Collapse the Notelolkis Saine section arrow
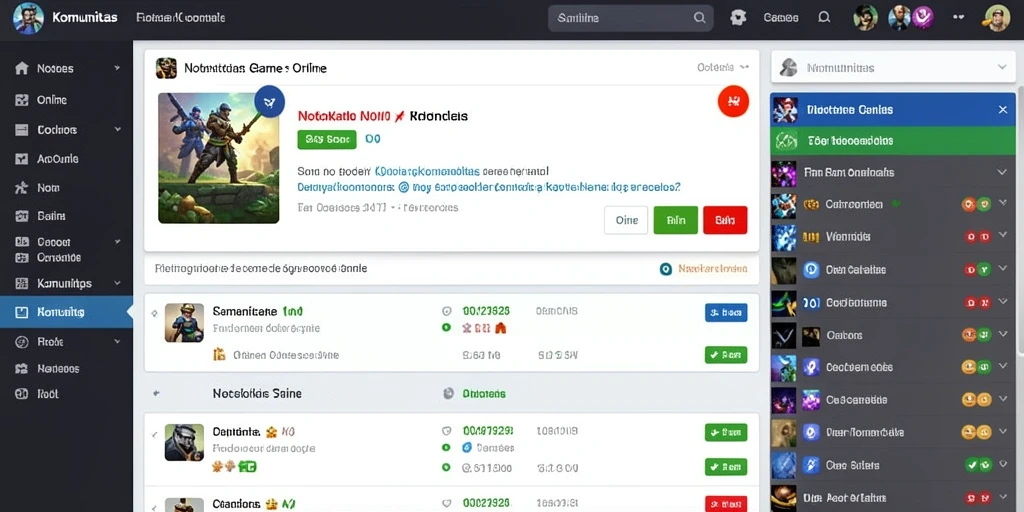1024x512 pixels. pos(155,394)
